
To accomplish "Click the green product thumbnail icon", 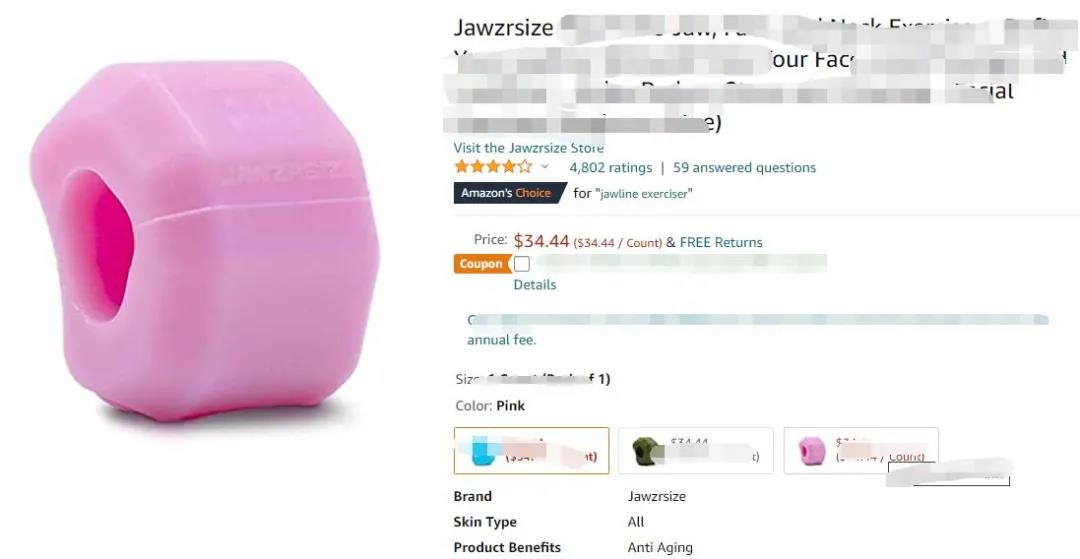I will pos(646,452).
